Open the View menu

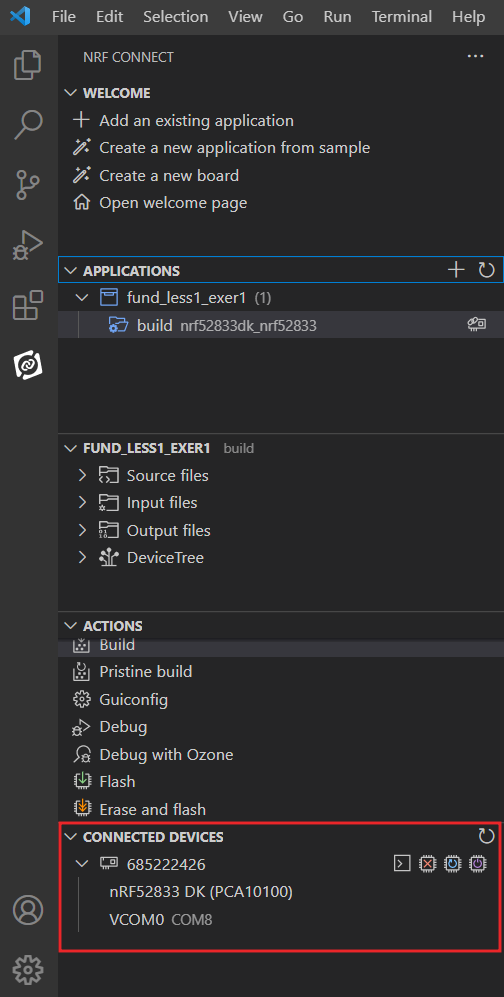click(x=245, y=17)
